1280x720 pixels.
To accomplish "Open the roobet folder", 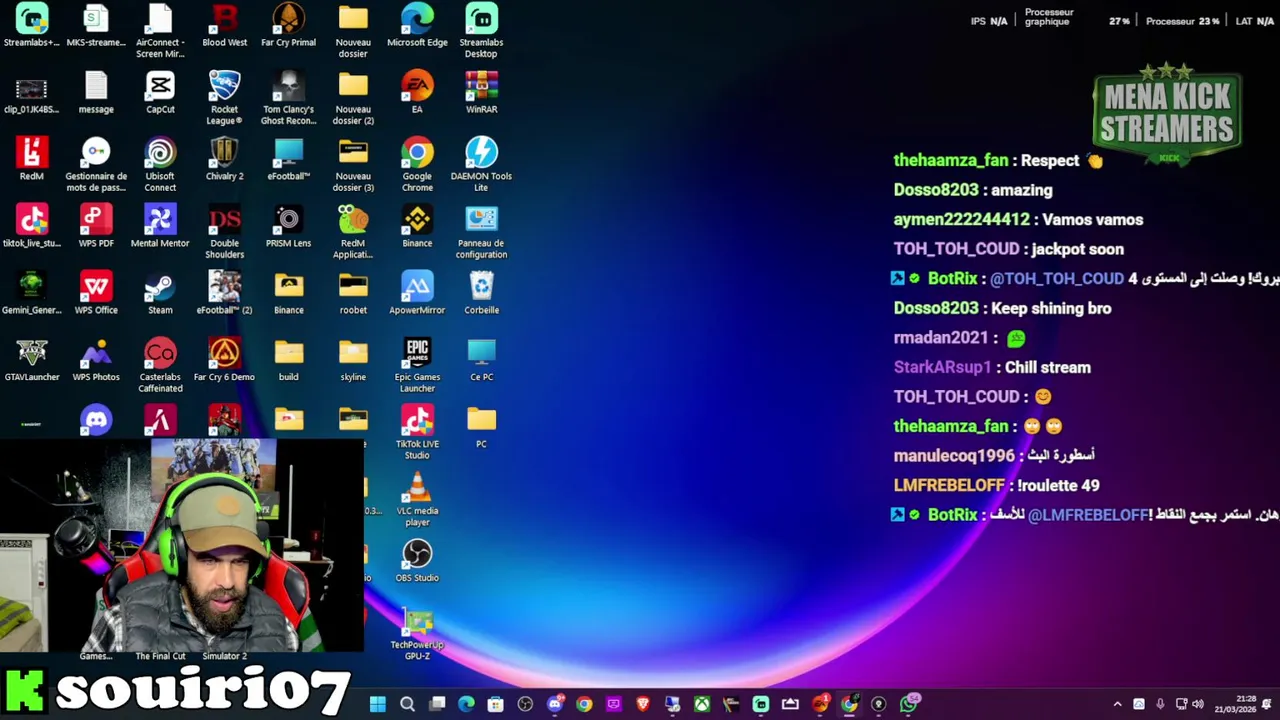I will coord(353,294).
